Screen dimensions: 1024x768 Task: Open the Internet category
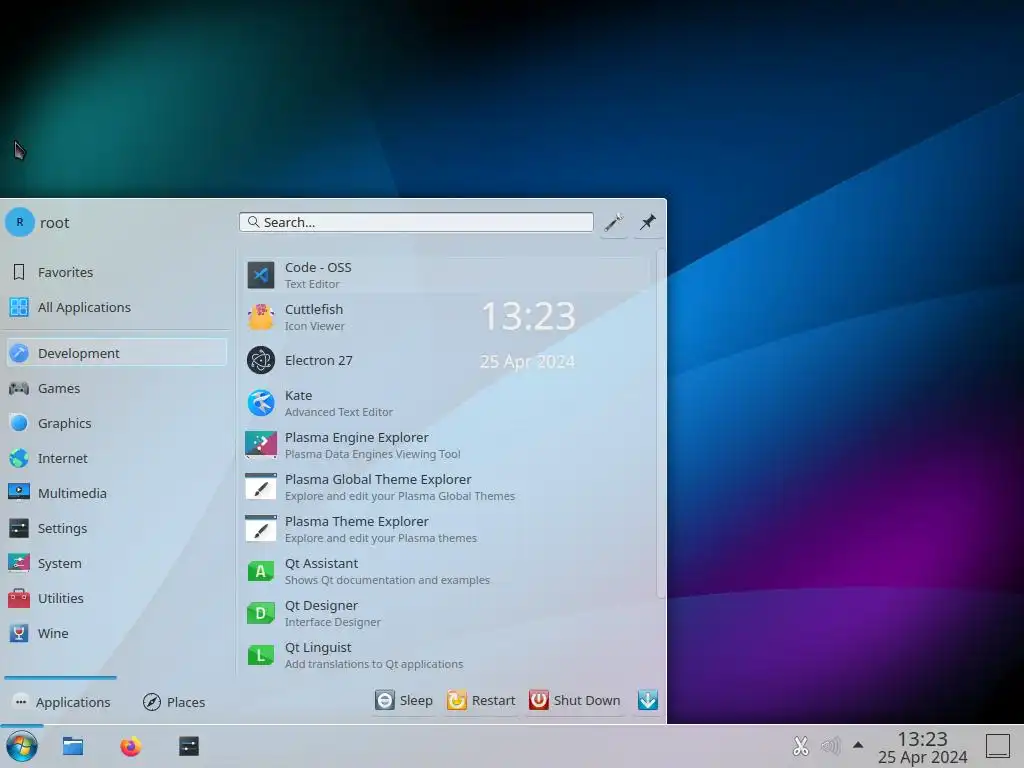(x=116, y=458)
